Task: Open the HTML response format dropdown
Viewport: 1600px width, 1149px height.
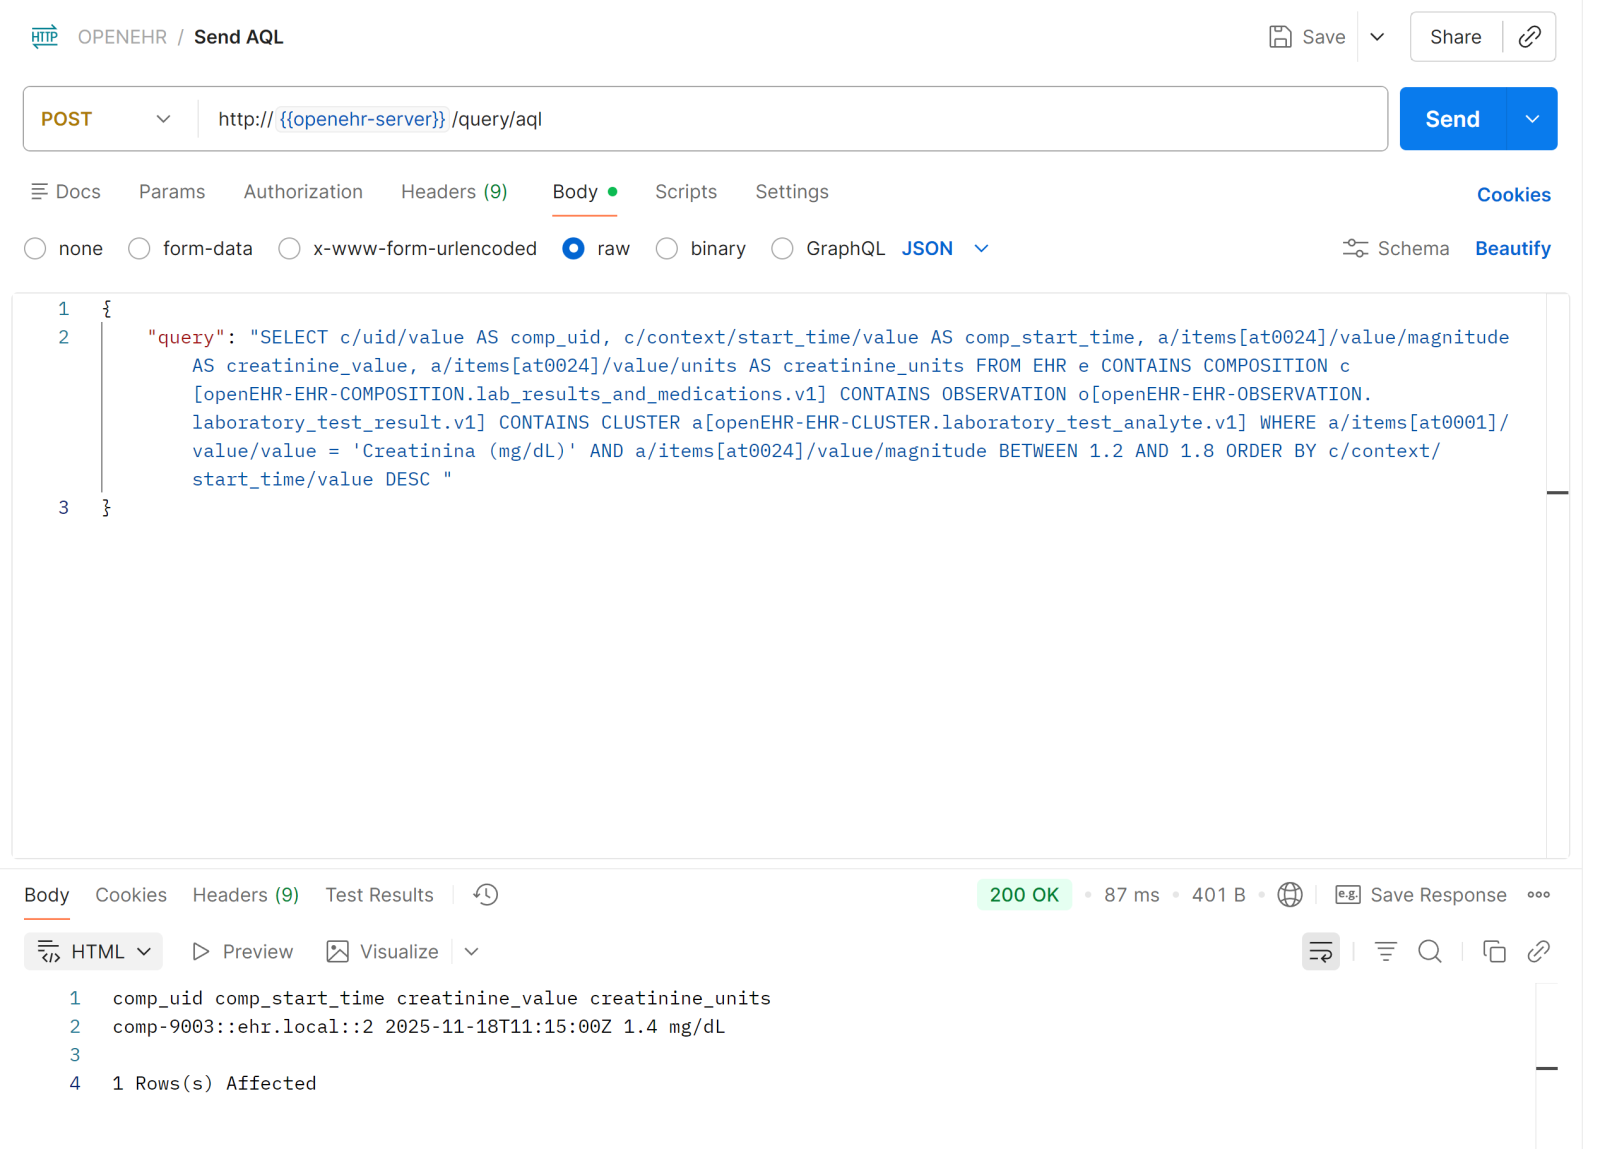Action: pos(94,952)
